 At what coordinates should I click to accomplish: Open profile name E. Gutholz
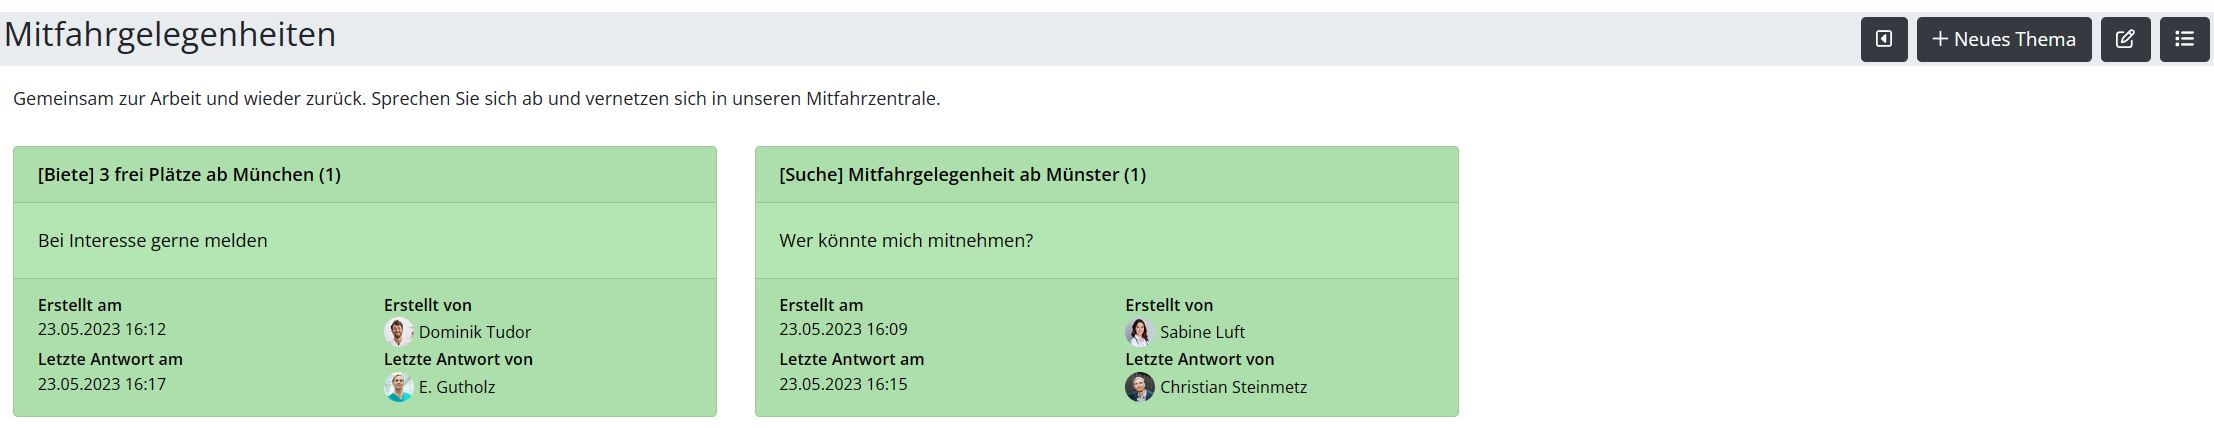[457, 387]
